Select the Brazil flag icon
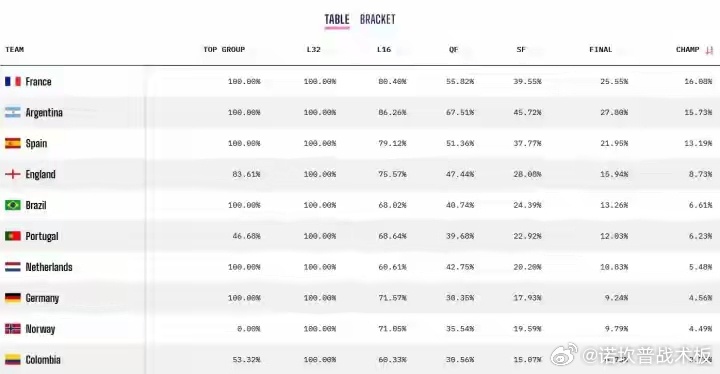The height and width of the screenshot is (374, 720). coord(13,205)
